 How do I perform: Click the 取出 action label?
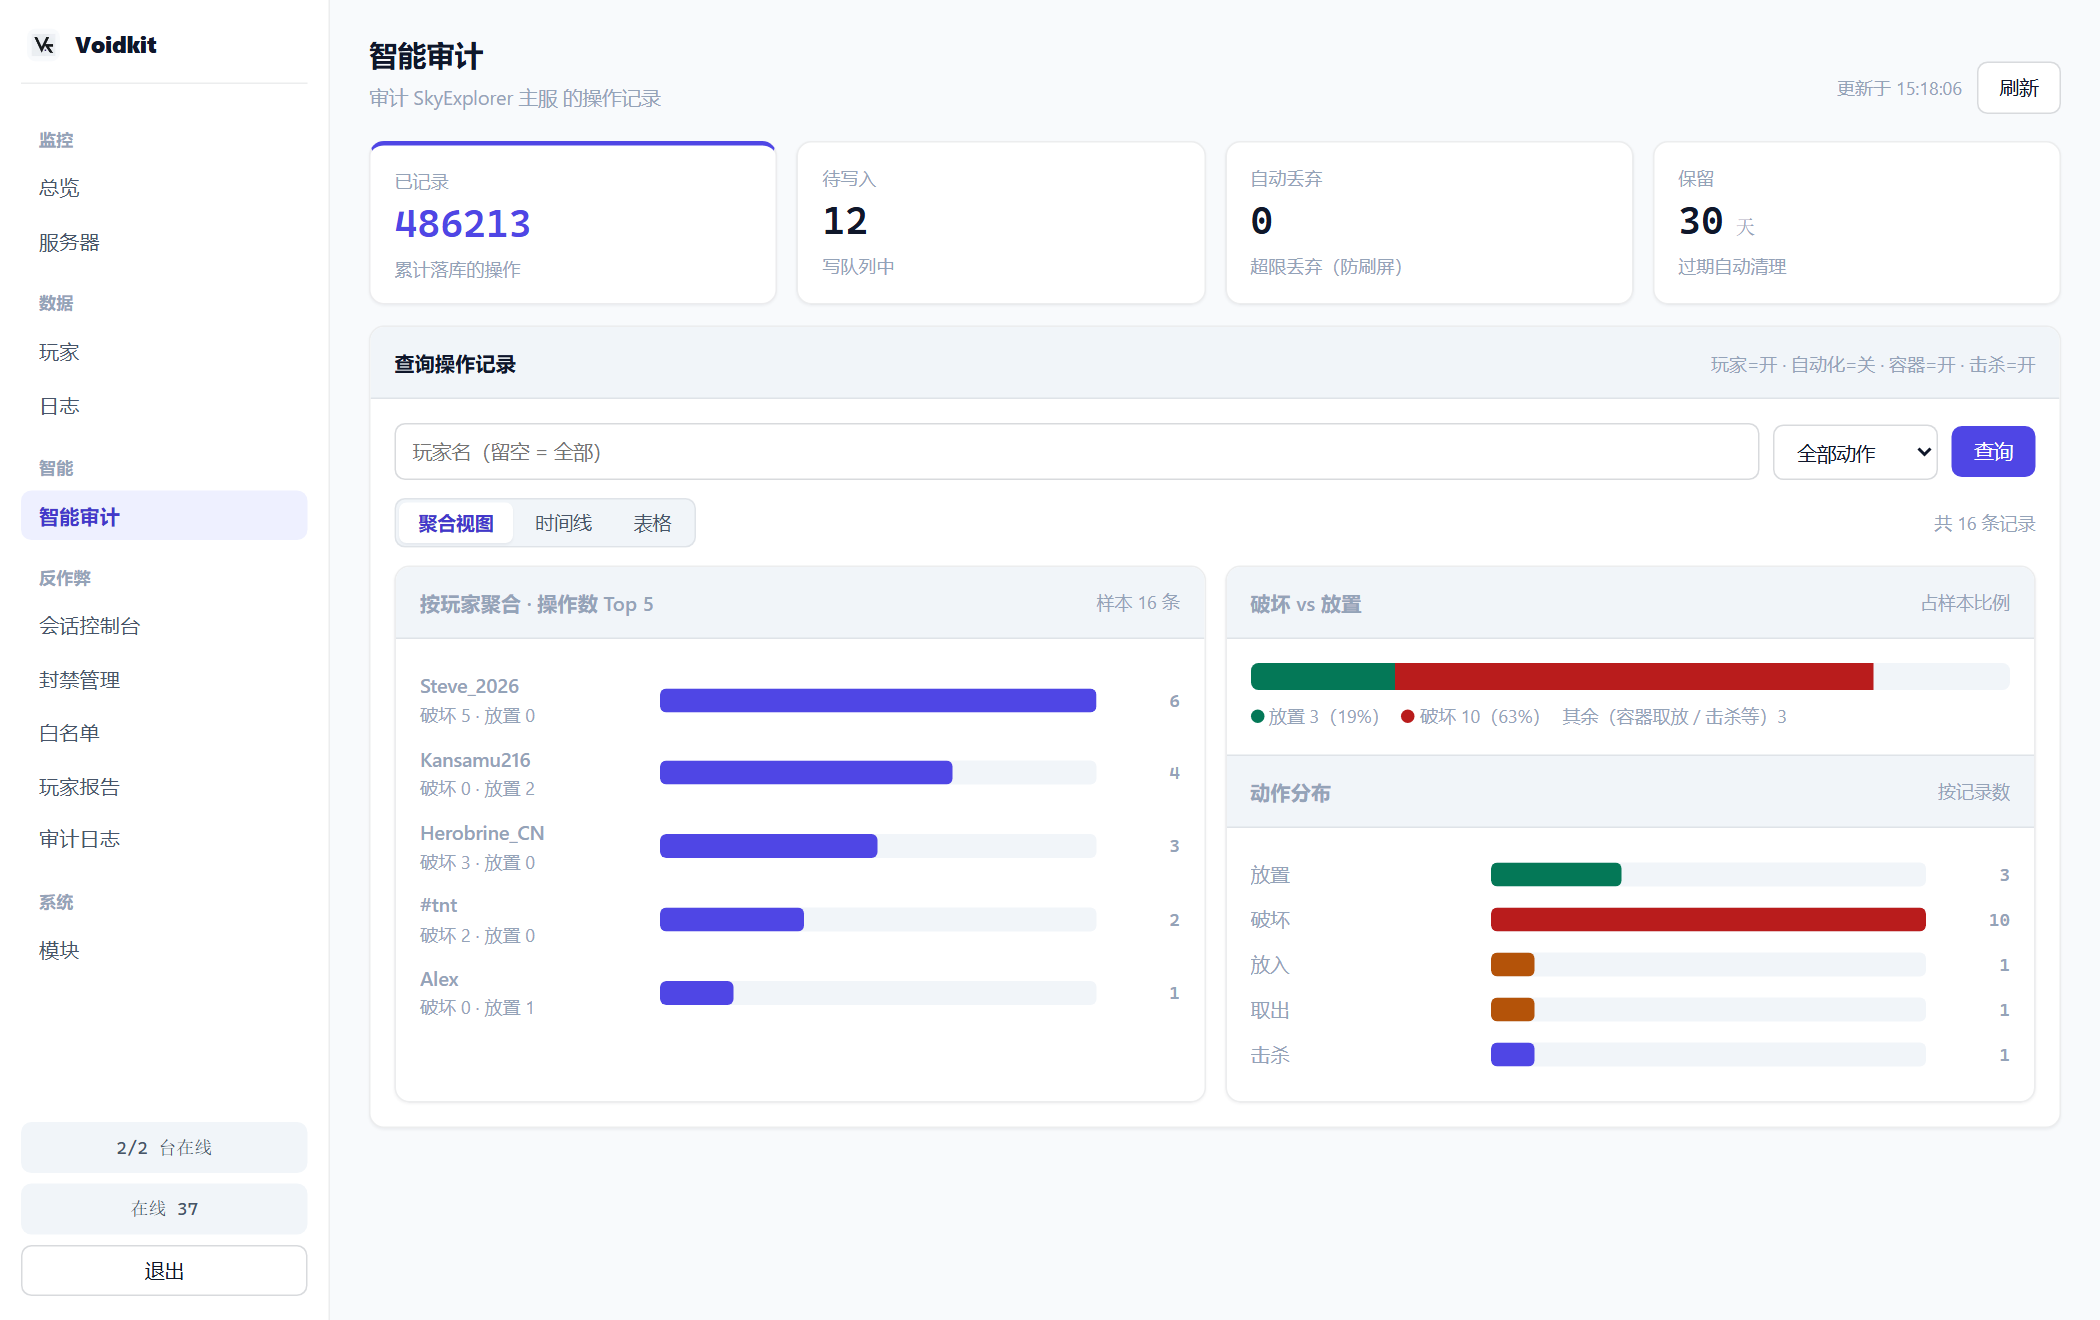(1270, 1010)
